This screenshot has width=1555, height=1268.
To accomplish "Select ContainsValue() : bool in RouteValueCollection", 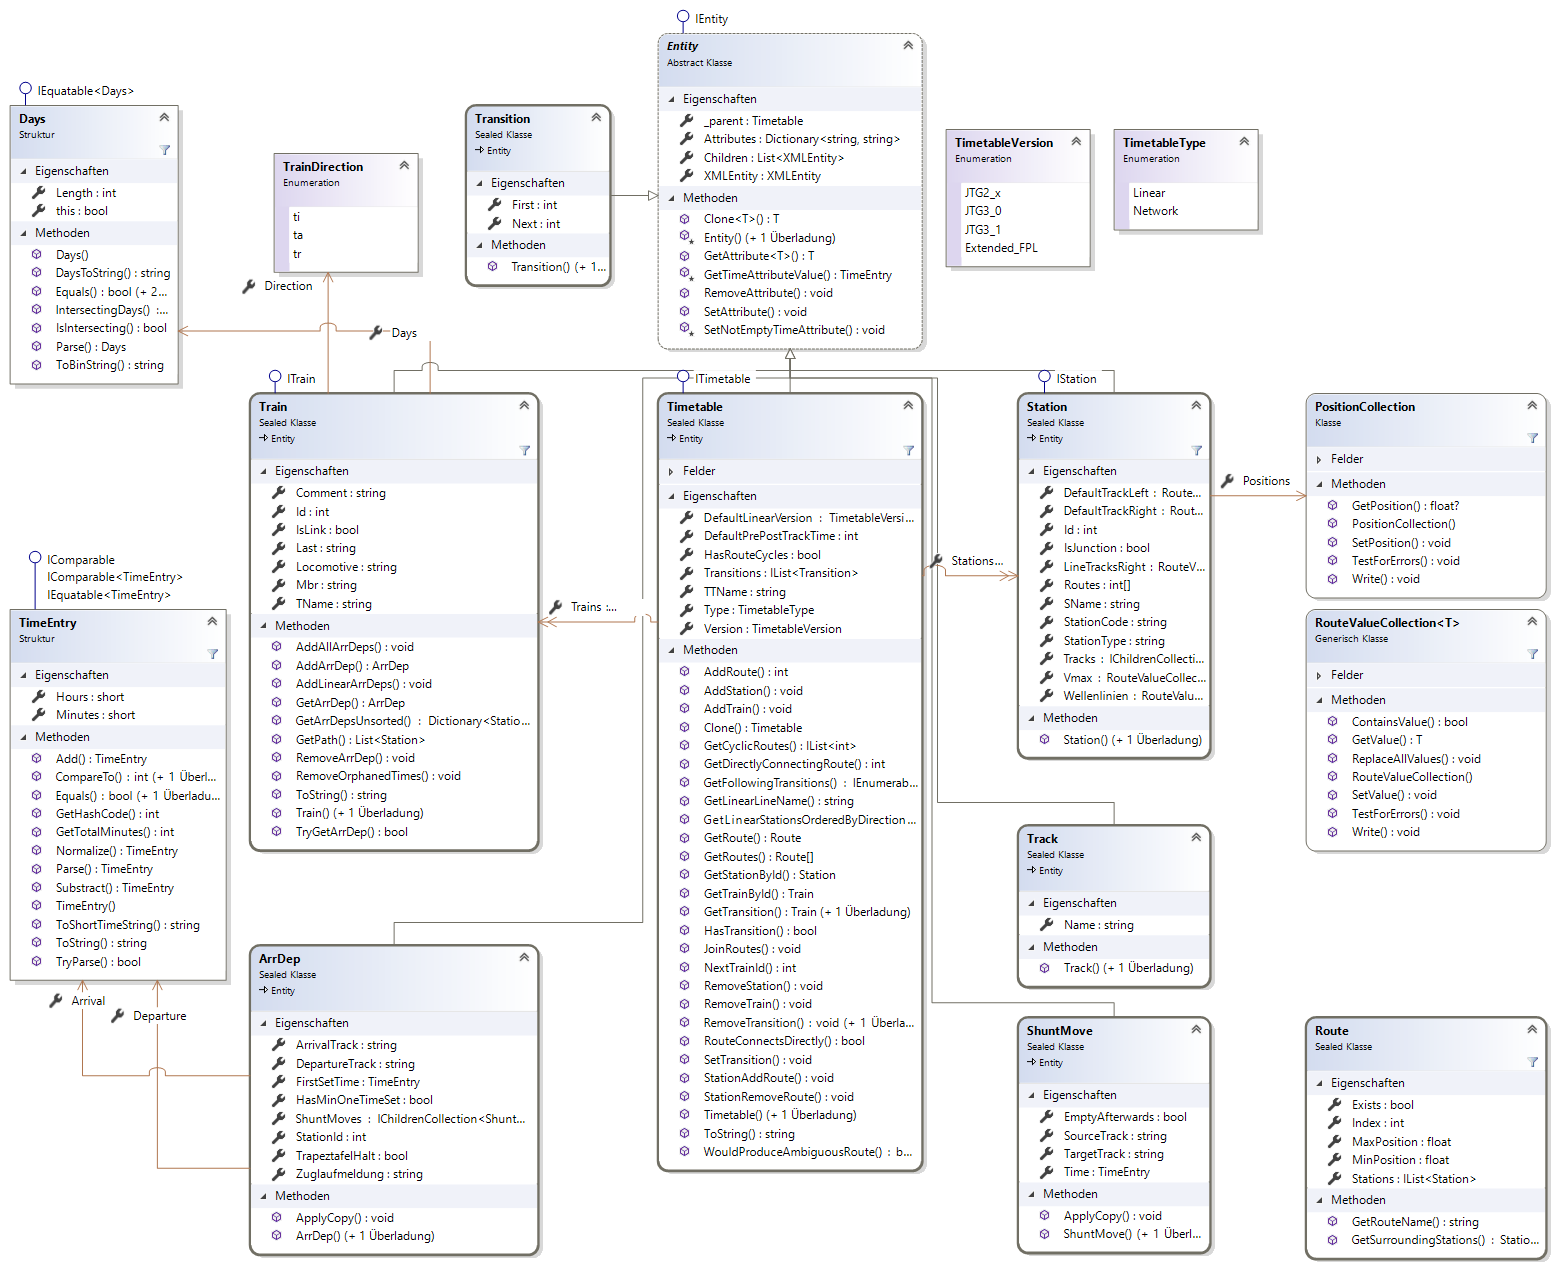I will pos(1410,722).
